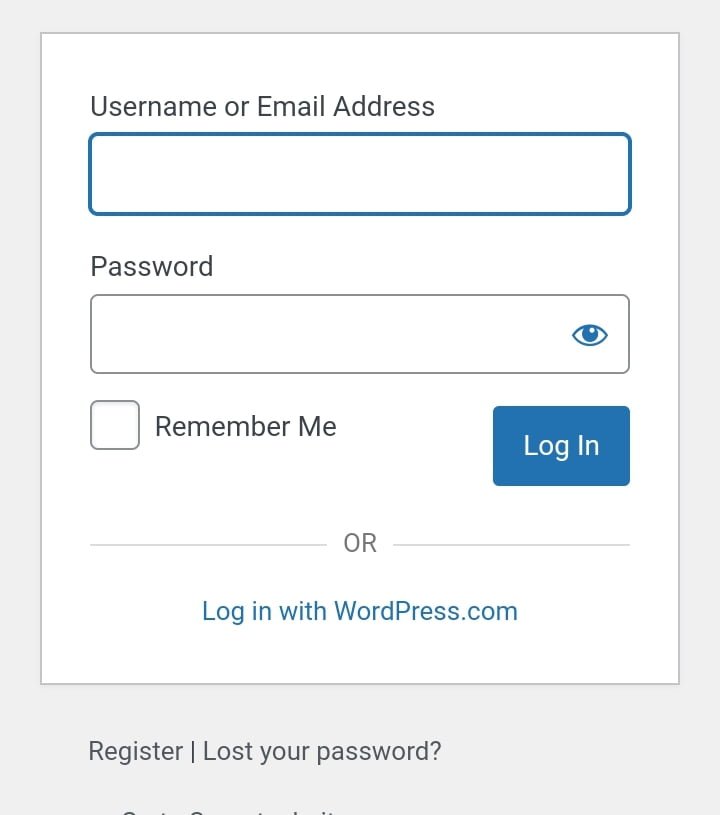Screen dimensions: 720x815
Task: Show password using the eye icon
Action: [x=590, y=335]
